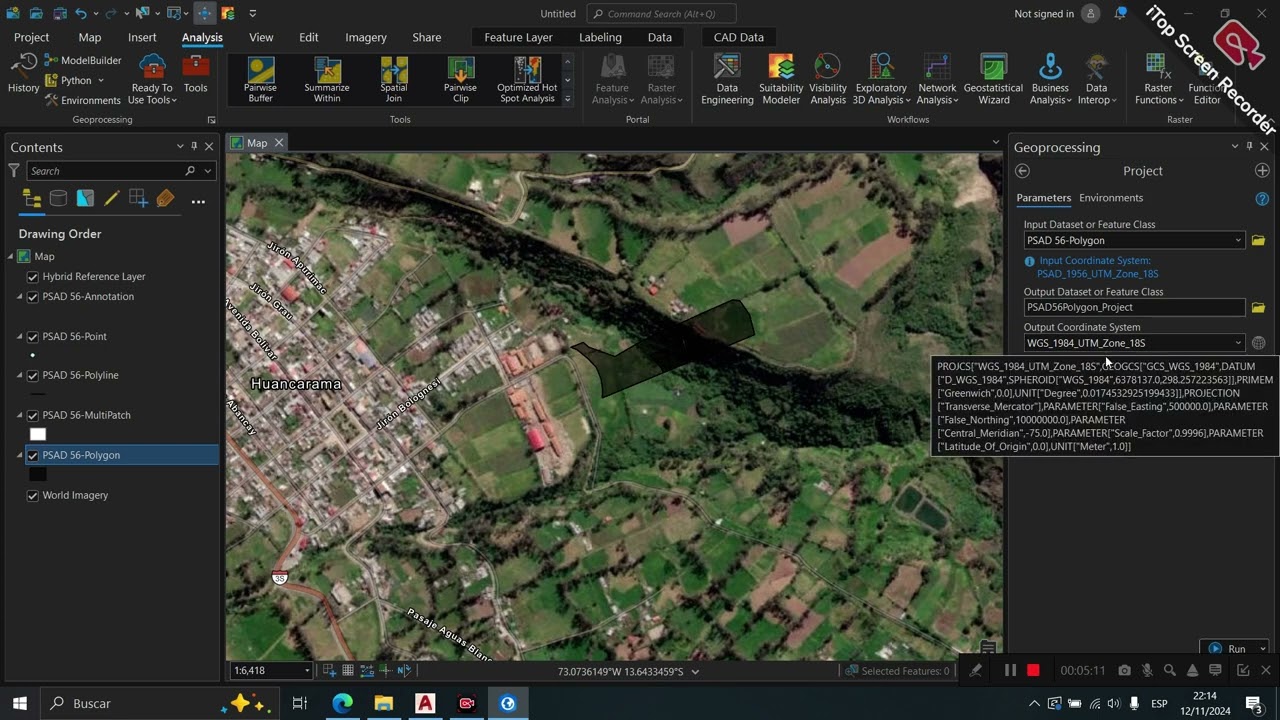Open Spatial Join tool
Viewport: 1280px width, 720px height.
pos(394,79)
